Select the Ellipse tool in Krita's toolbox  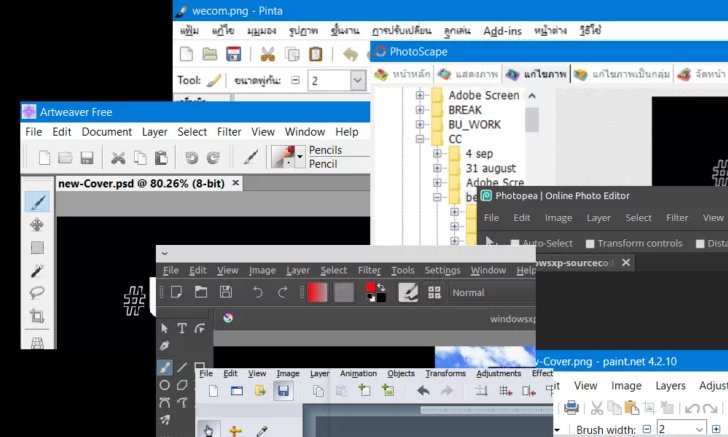pyautogui.click(x=164, y=385)
